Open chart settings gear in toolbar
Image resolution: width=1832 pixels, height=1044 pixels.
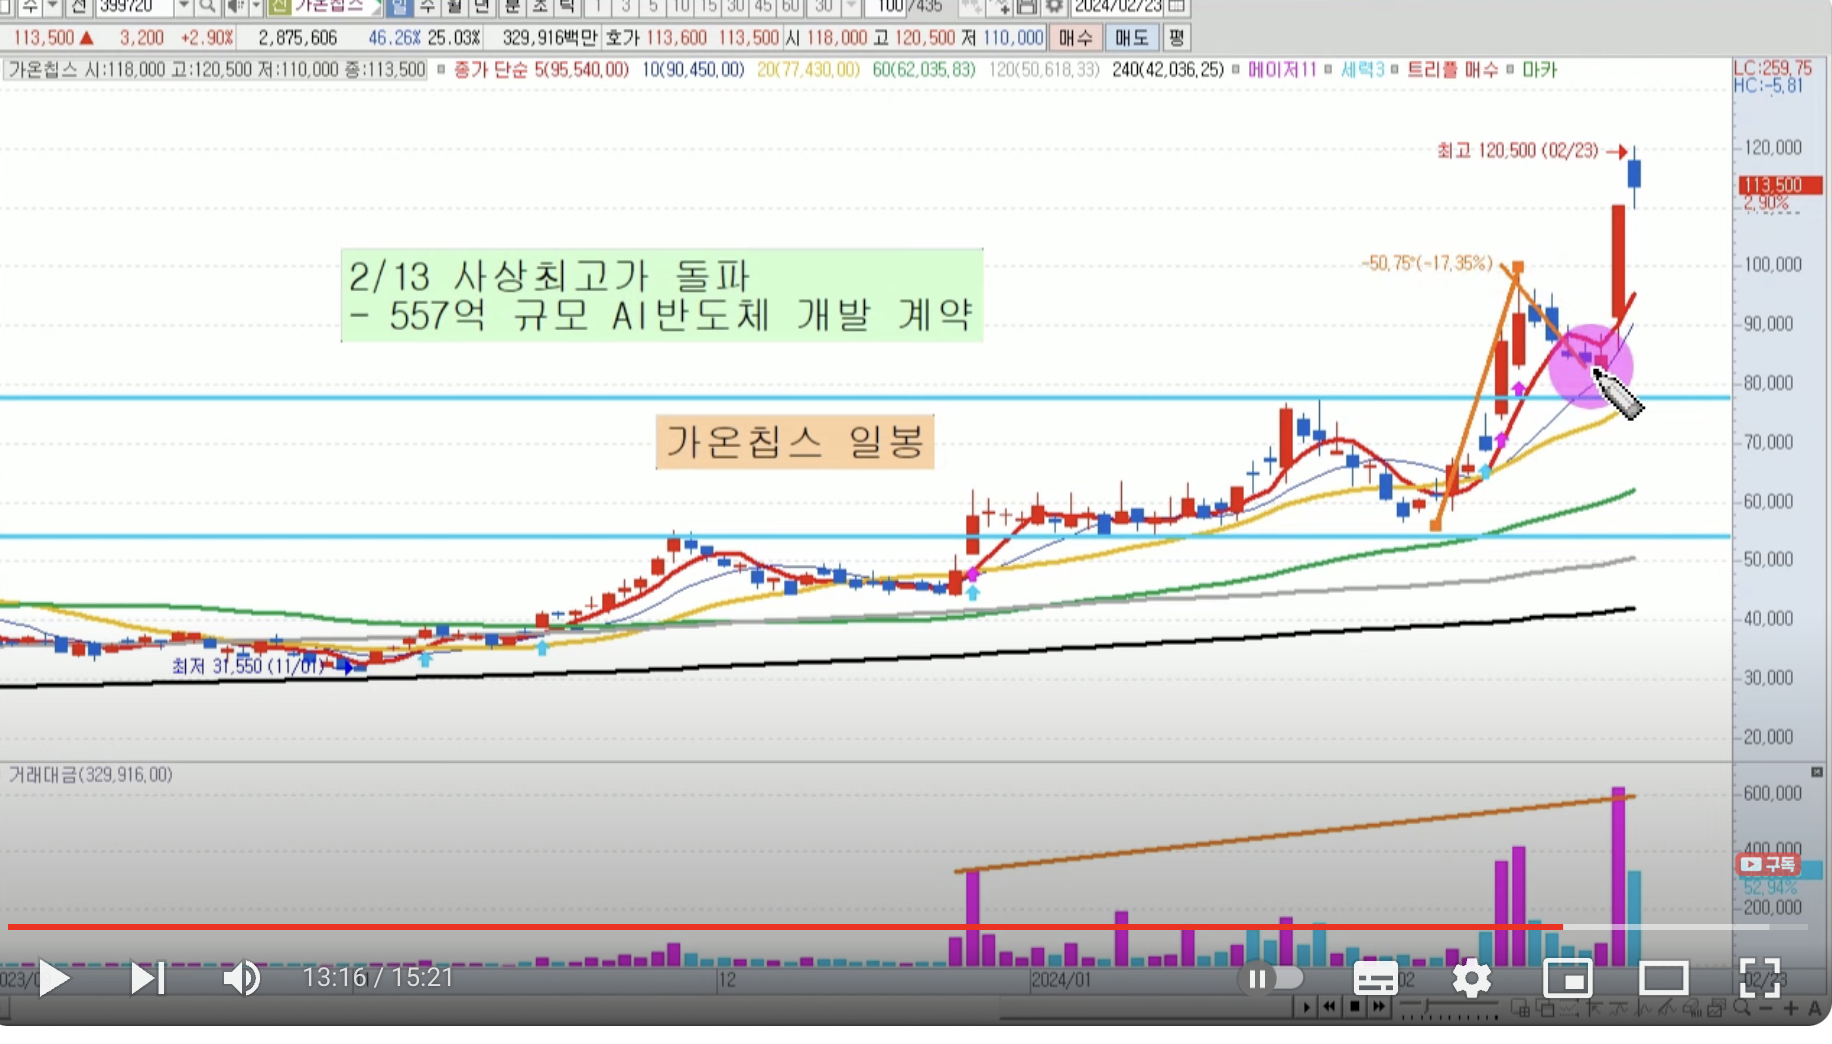(1054, 7)
